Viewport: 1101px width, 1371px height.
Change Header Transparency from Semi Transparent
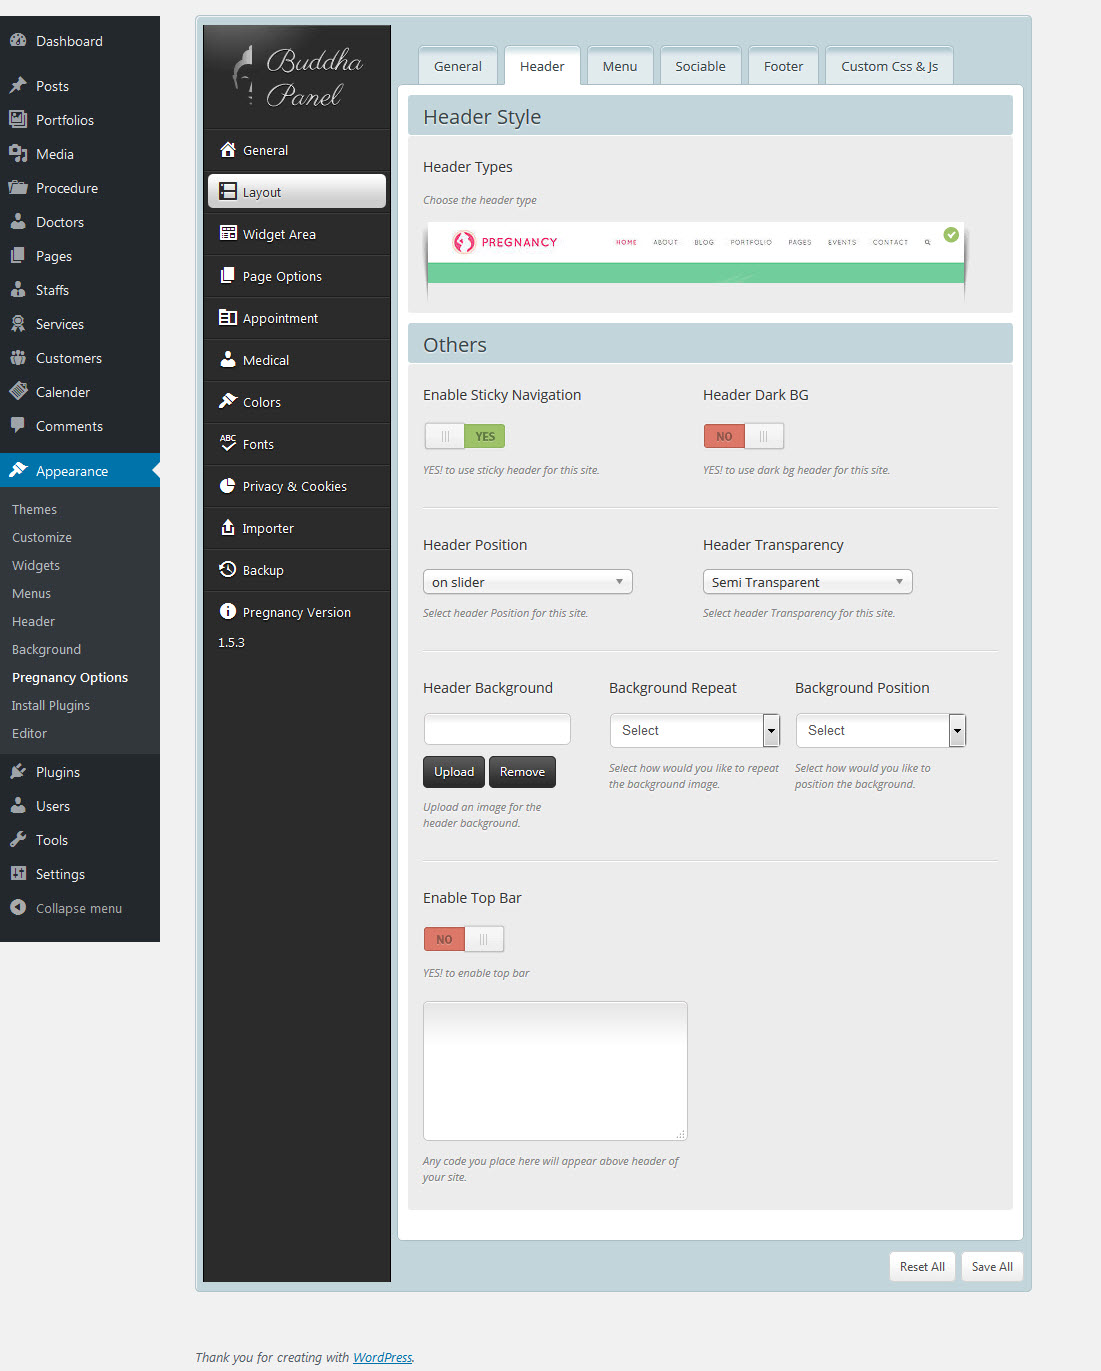tap(806, 581)
